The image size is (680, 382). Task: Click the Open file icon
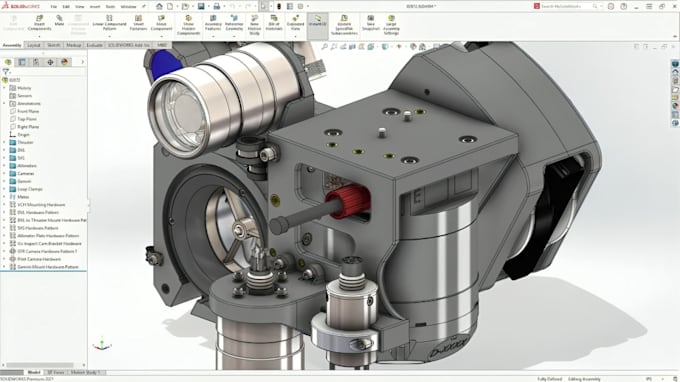tap(186, 7)
